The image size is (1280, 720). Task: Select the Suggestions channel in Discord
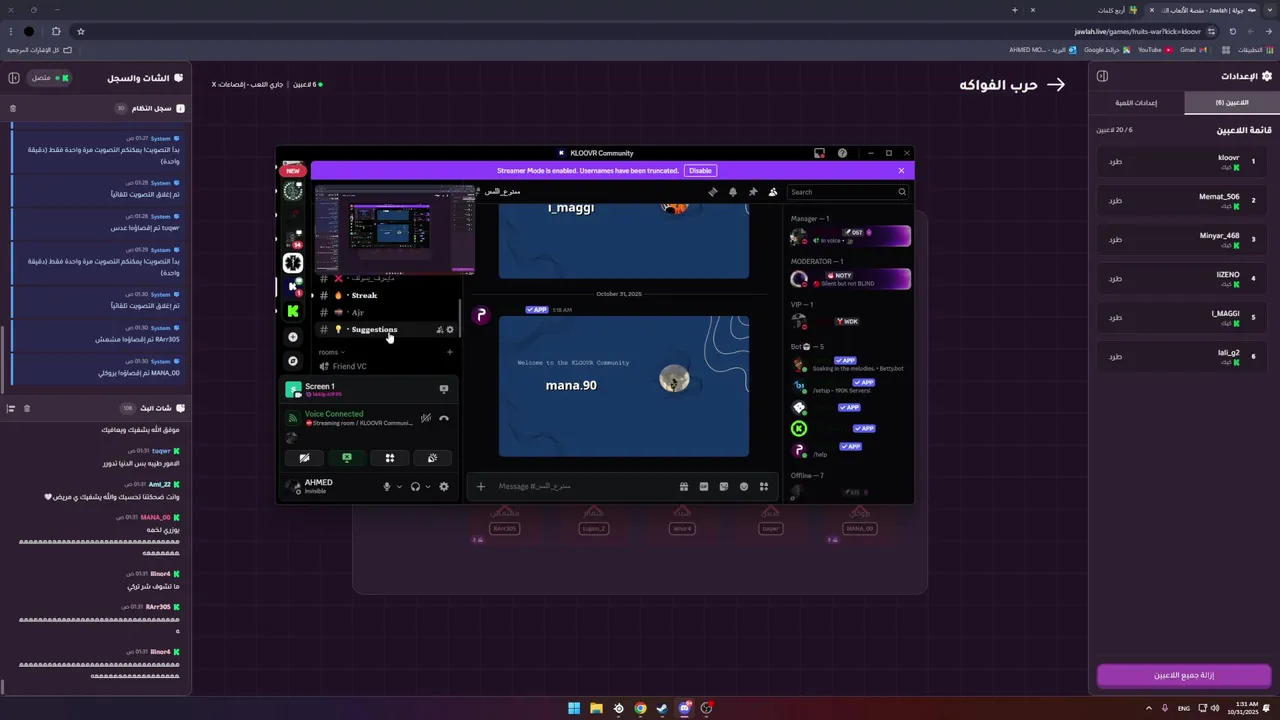385,329
